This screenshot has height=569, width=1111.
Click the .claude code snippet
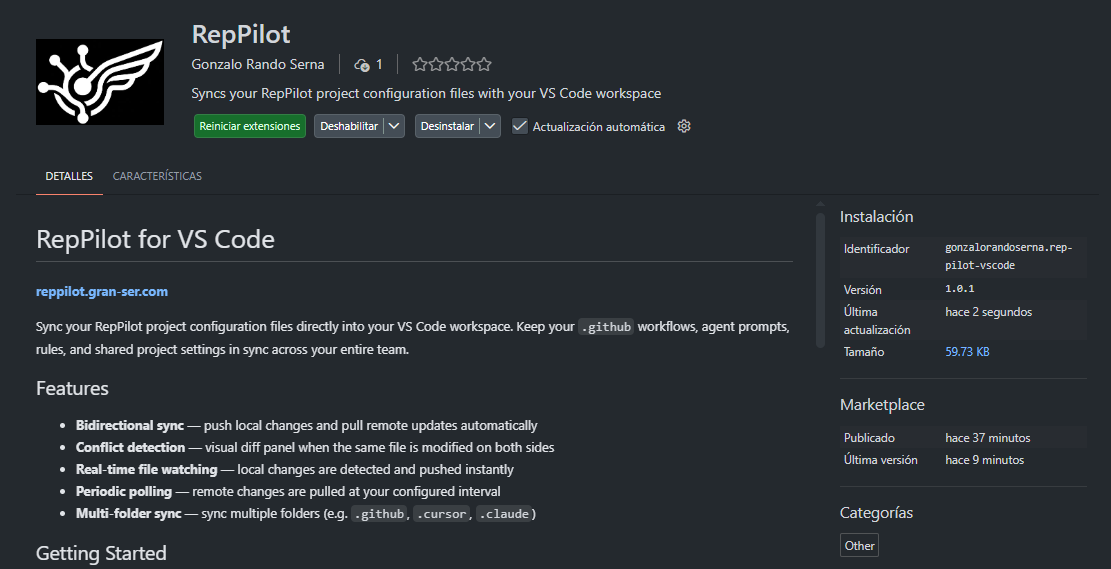pyautogui.click(x=503, y=514)
